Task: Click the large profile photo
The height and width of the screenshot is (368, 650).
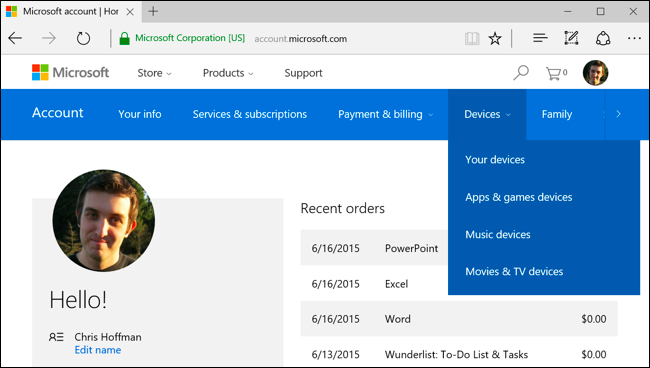Action: point(104,220)
